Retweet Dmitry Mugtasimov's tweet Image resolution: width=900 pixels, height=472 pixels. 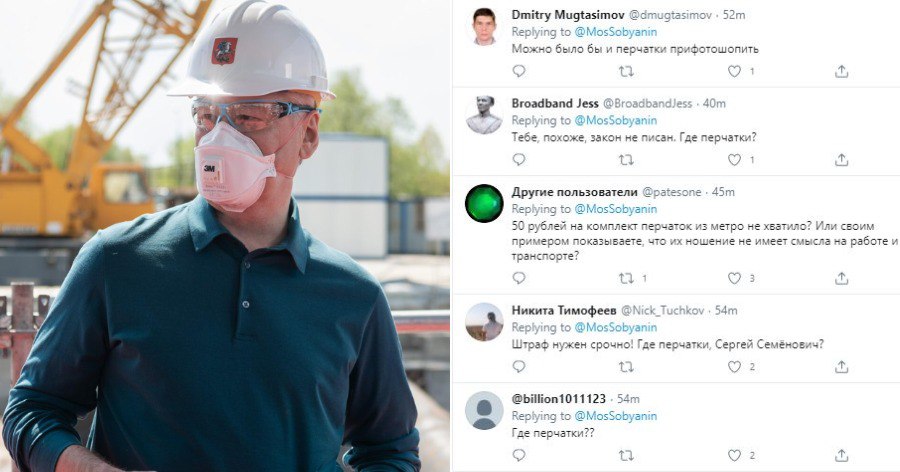tap(626, 71)
